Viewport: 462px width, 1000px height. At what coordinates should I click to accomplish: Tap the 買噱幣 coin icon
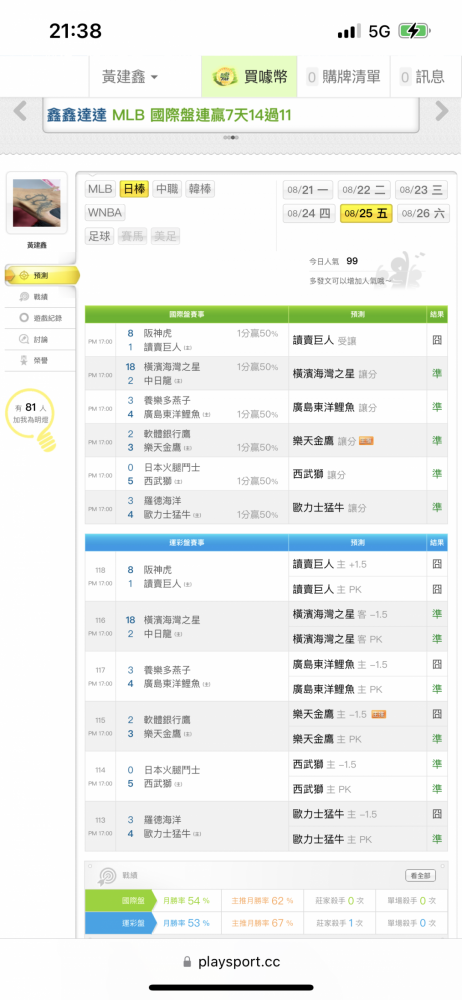tap(225, 77)
